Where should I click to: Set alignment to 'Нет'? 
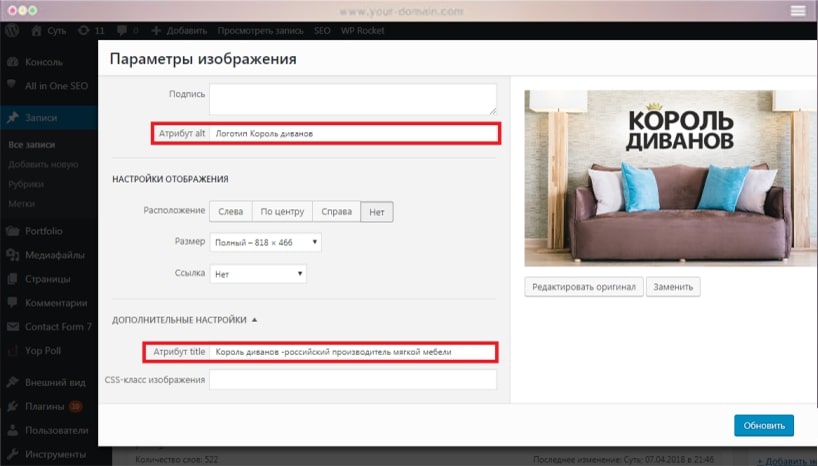pos(377,212)
